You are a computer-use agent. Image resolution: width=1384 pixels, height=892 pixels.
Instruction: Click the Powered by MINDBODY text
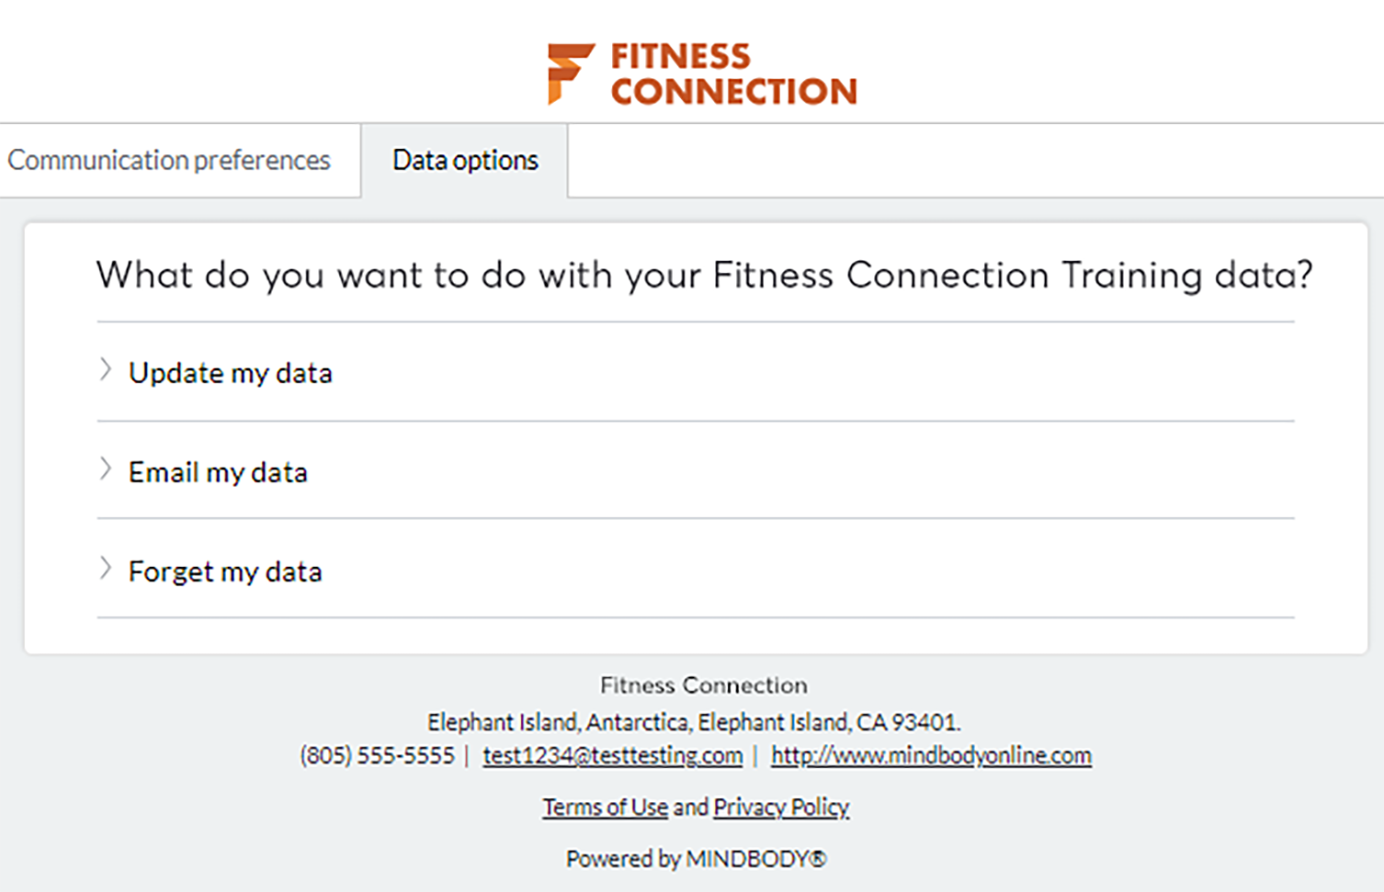(x=696, y=859)
